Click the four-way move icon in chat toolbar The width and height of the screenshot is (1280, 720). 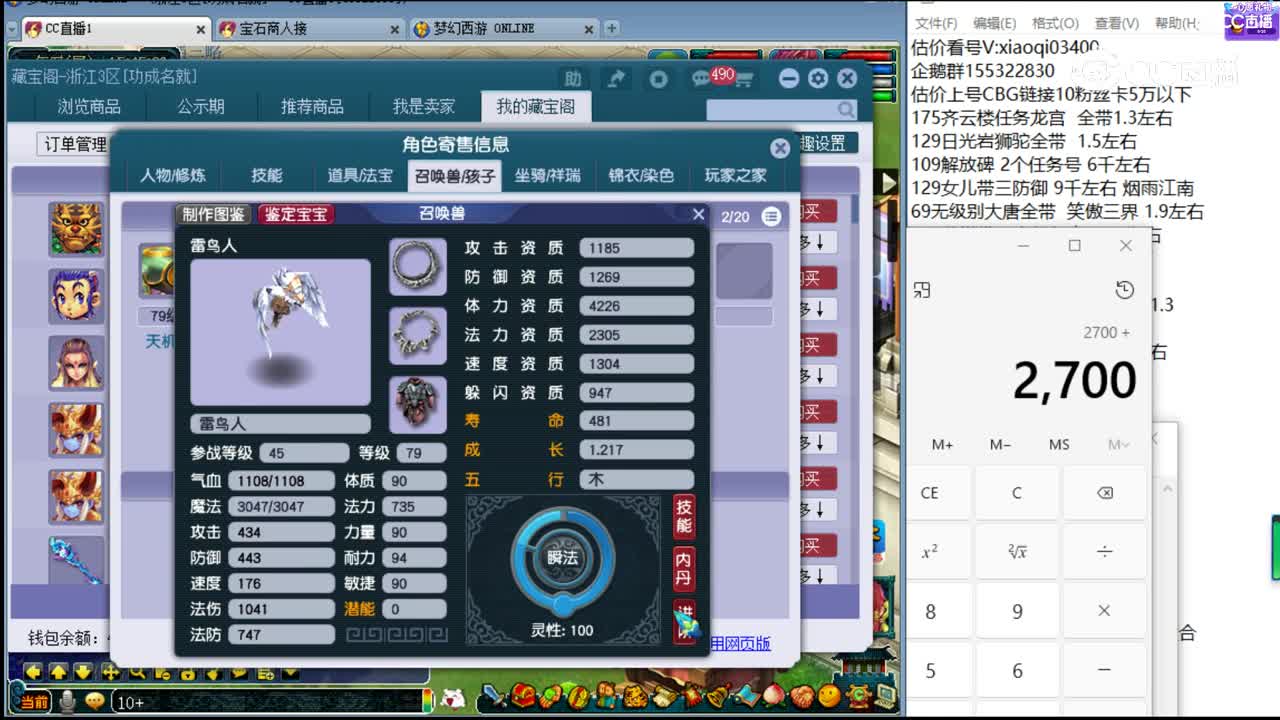pyautogui.click(x=110, y=673)
